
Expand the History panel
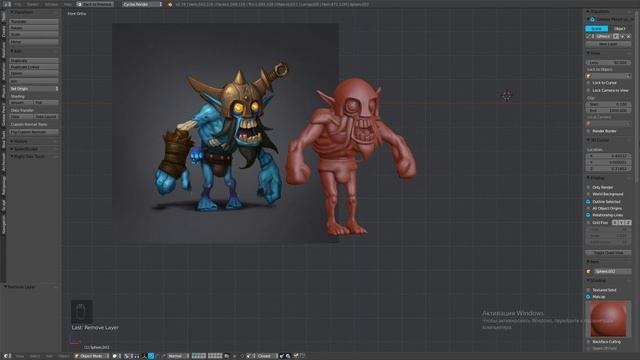point(19,141)
